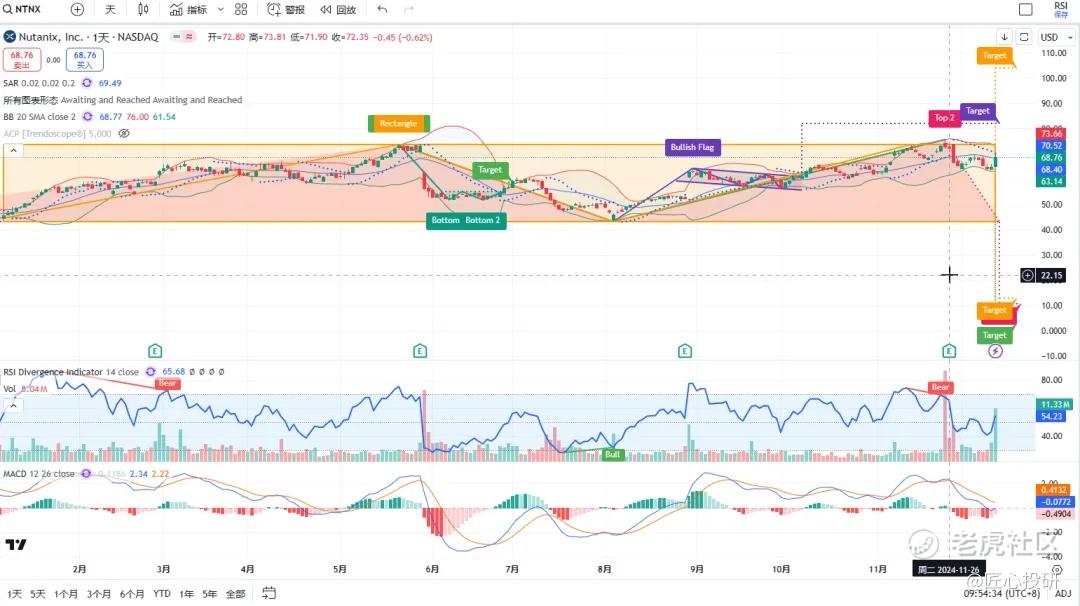Toggle ADJ adjusted price setting
1080x606 pixels.
1063,594
